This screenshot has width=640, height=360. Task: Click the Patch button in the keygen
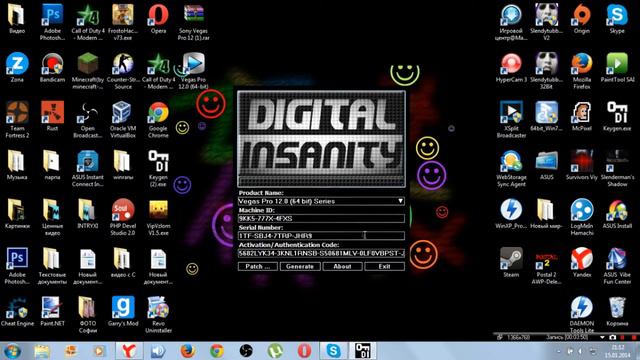[x=258, y=267]
